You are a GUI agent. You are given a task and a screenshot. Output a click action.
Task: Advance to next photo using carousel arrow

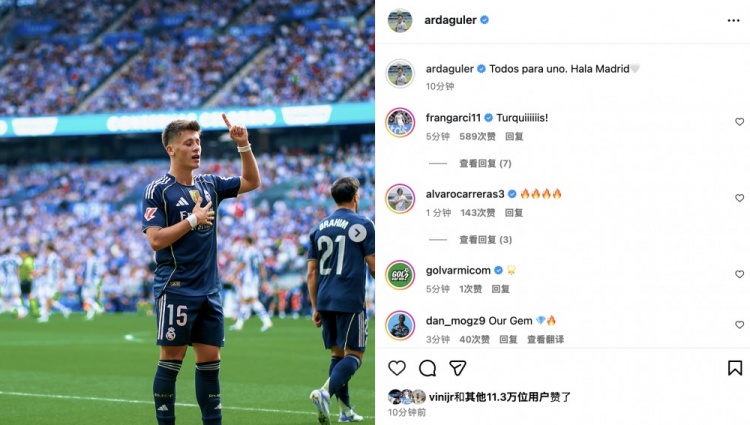tap(357, 233)
